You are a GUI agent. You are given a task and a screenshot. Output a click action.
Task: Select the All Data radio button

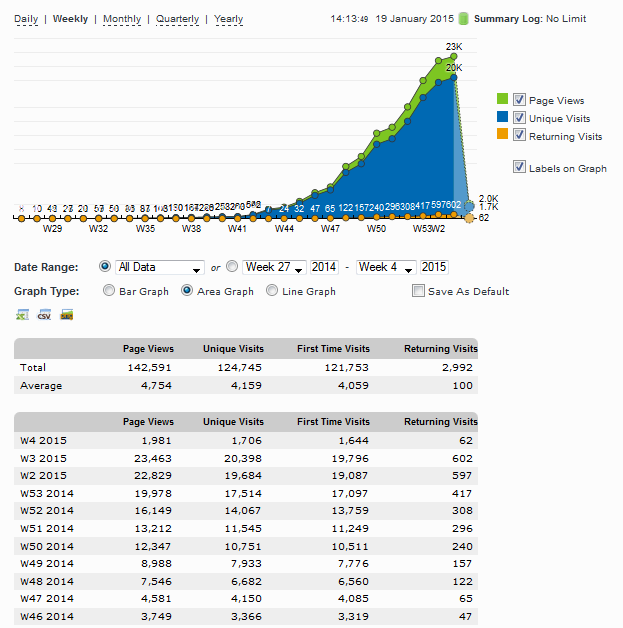105,266
